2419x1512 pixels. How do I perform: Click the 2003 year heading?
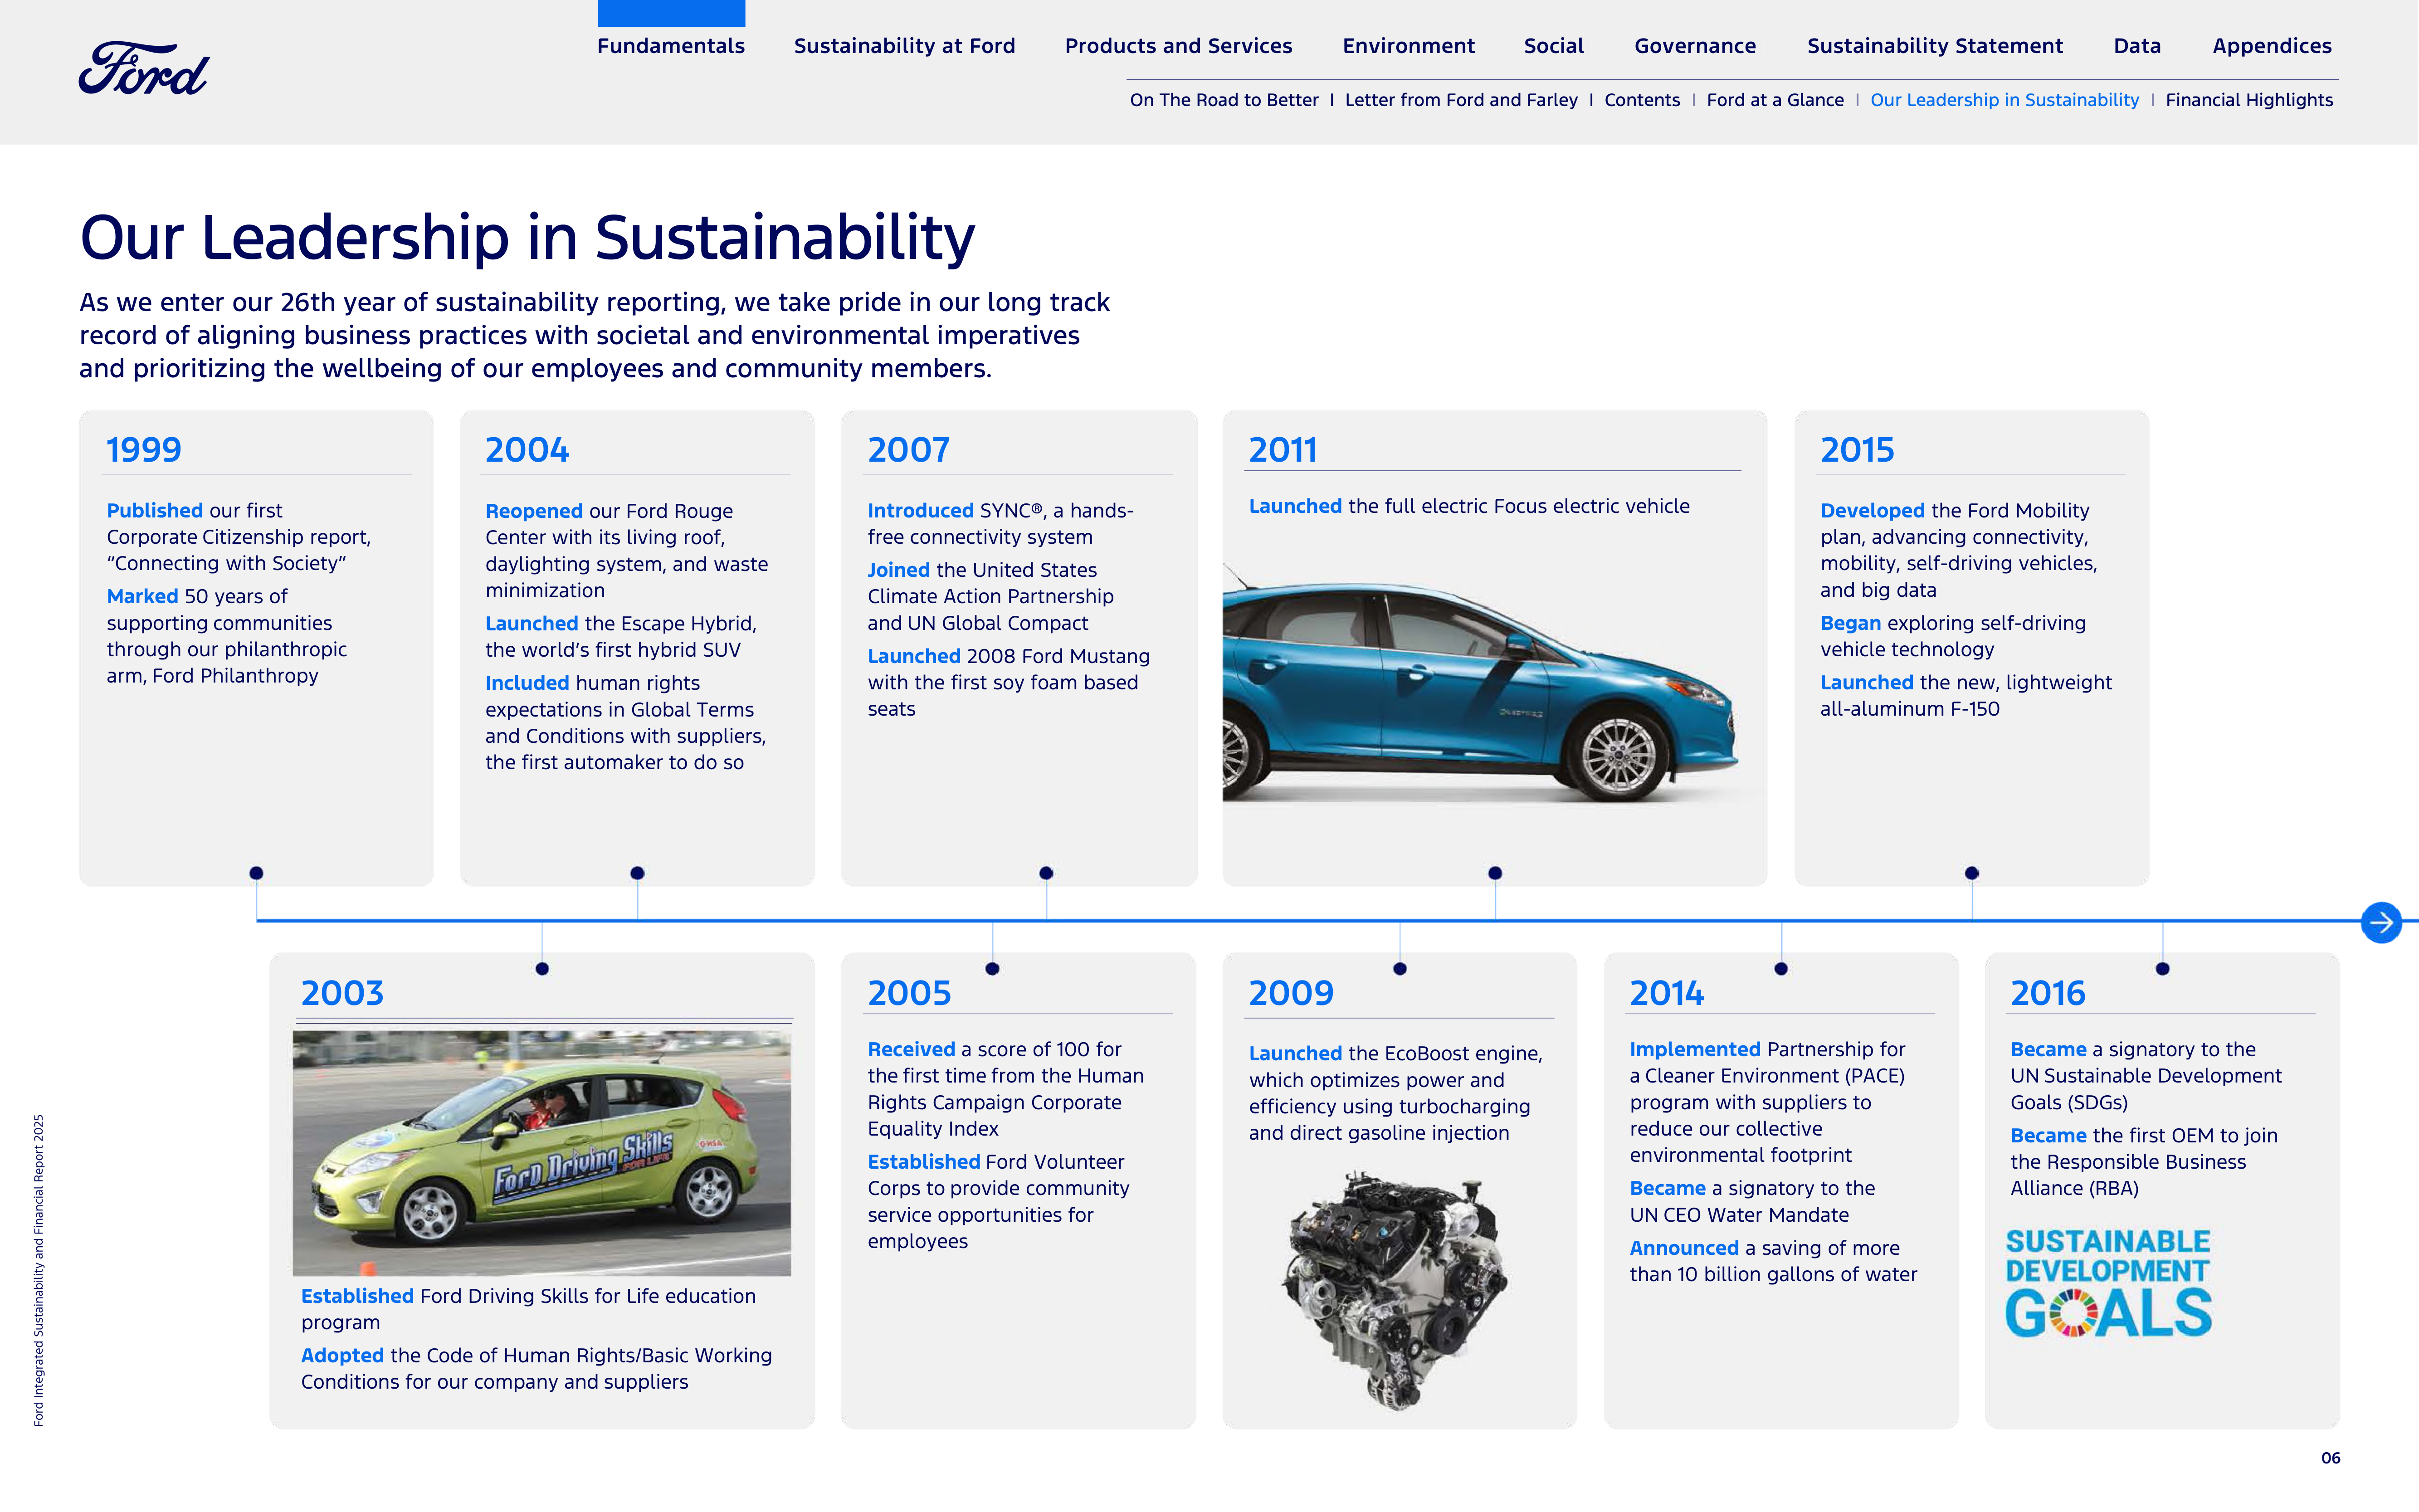pyautogui.click(x=342, y=993)
